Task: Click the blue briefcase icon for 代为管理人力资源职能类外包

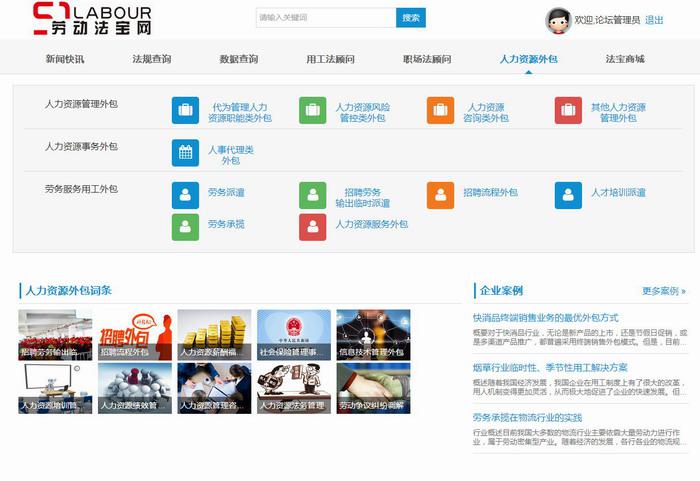Action: coord(185,111)
